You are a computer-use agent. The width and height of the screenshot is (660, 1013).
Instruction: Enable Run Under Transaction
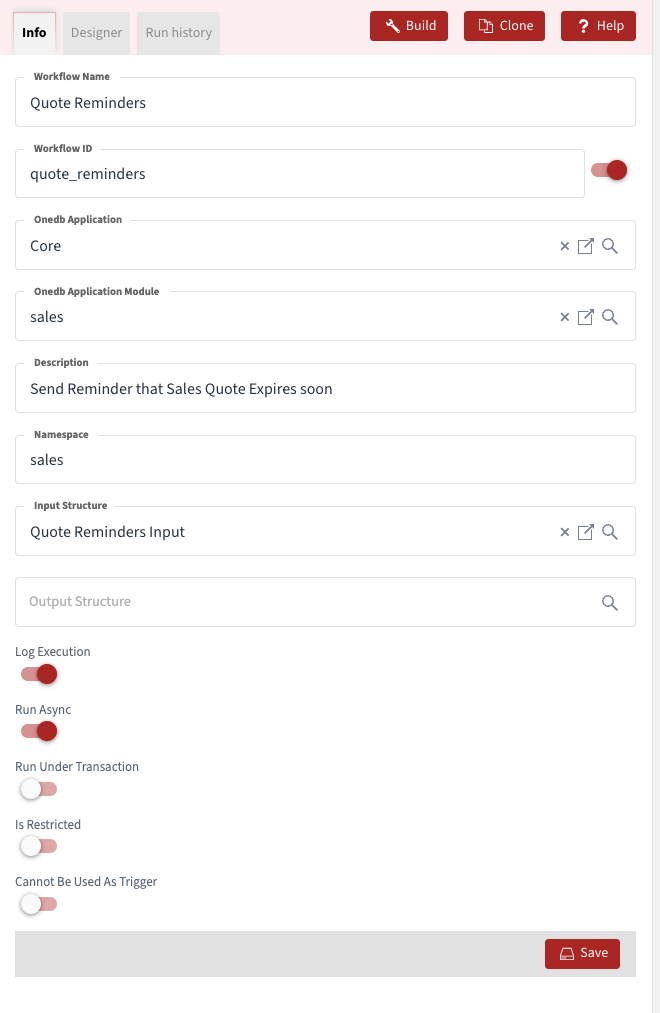38,789
